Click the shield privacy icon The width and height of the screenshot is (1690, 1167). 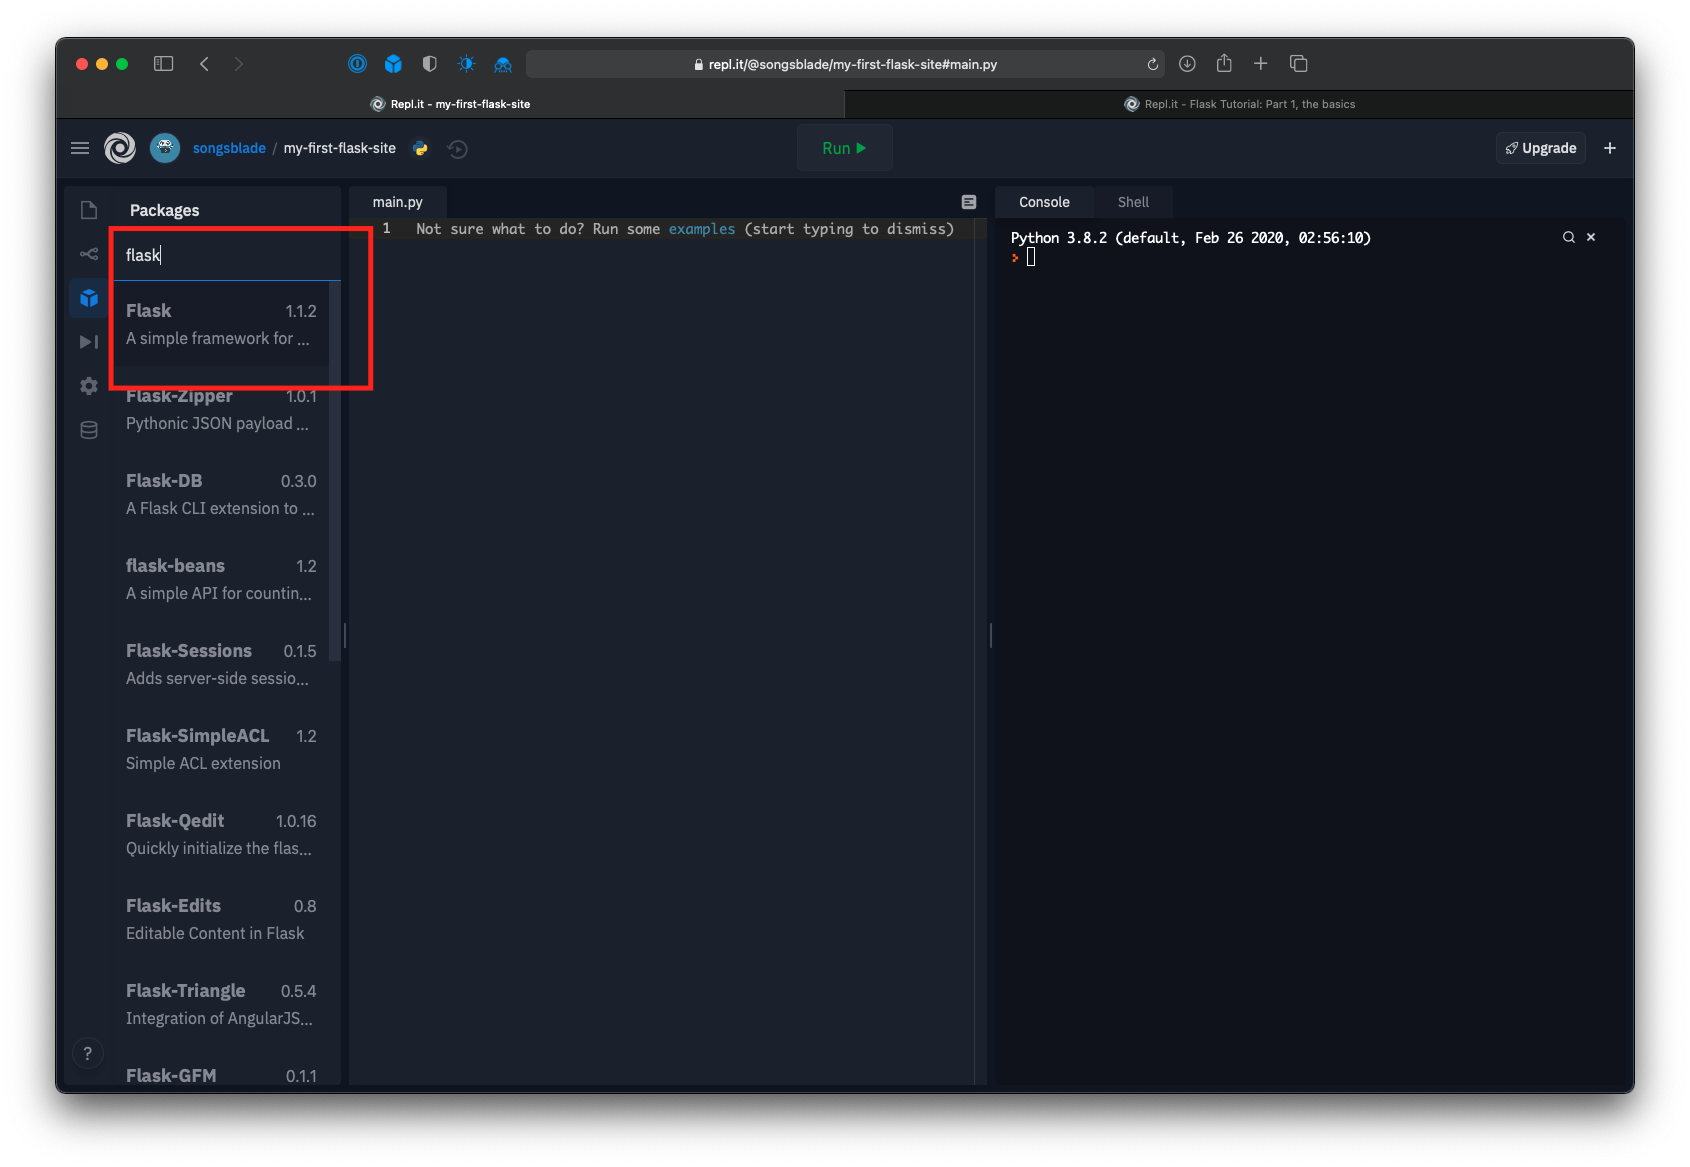[x=429, y=64]
